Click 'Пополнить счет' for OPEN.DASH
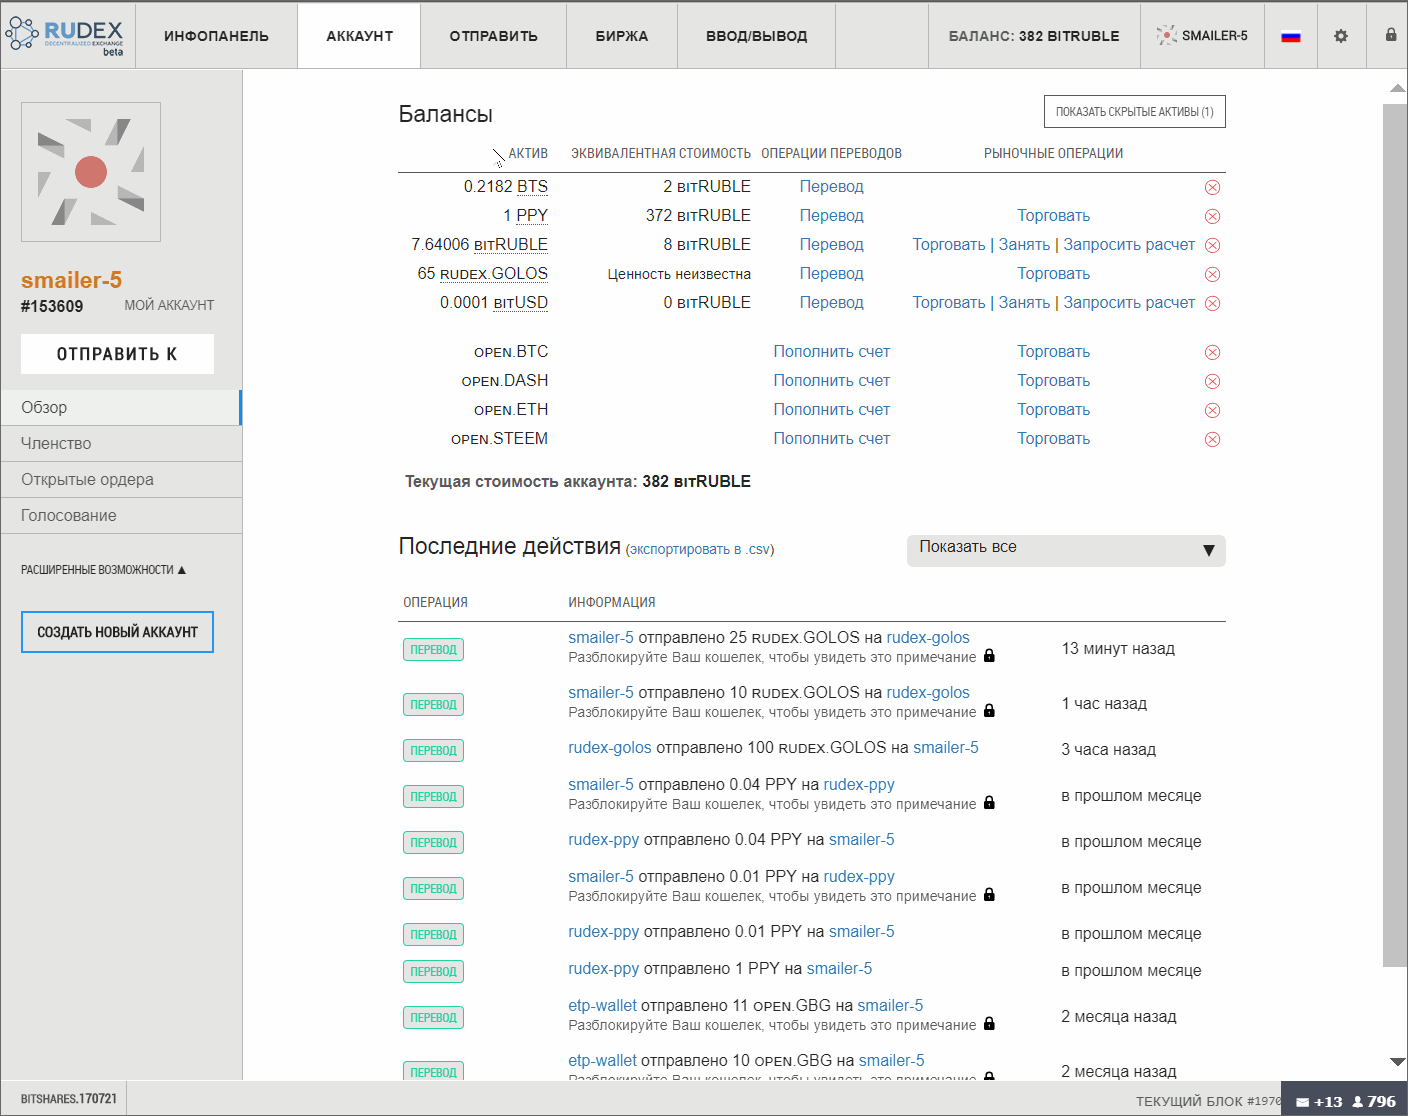1408x1116 pixels. coord(831,381)
